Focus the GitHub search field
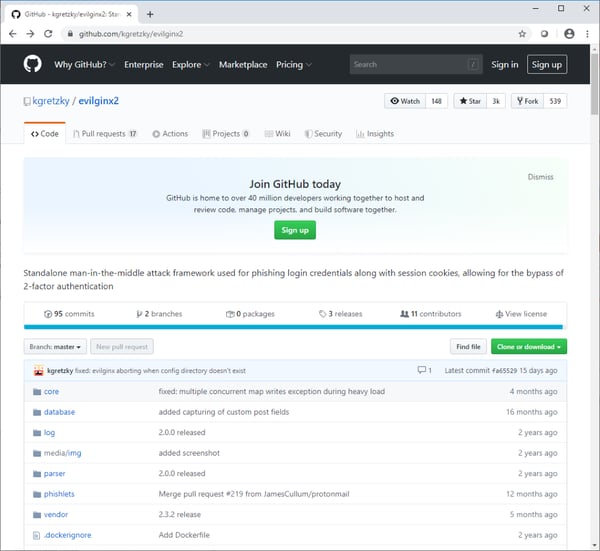600x551 pixels. [x=416, y=64]
